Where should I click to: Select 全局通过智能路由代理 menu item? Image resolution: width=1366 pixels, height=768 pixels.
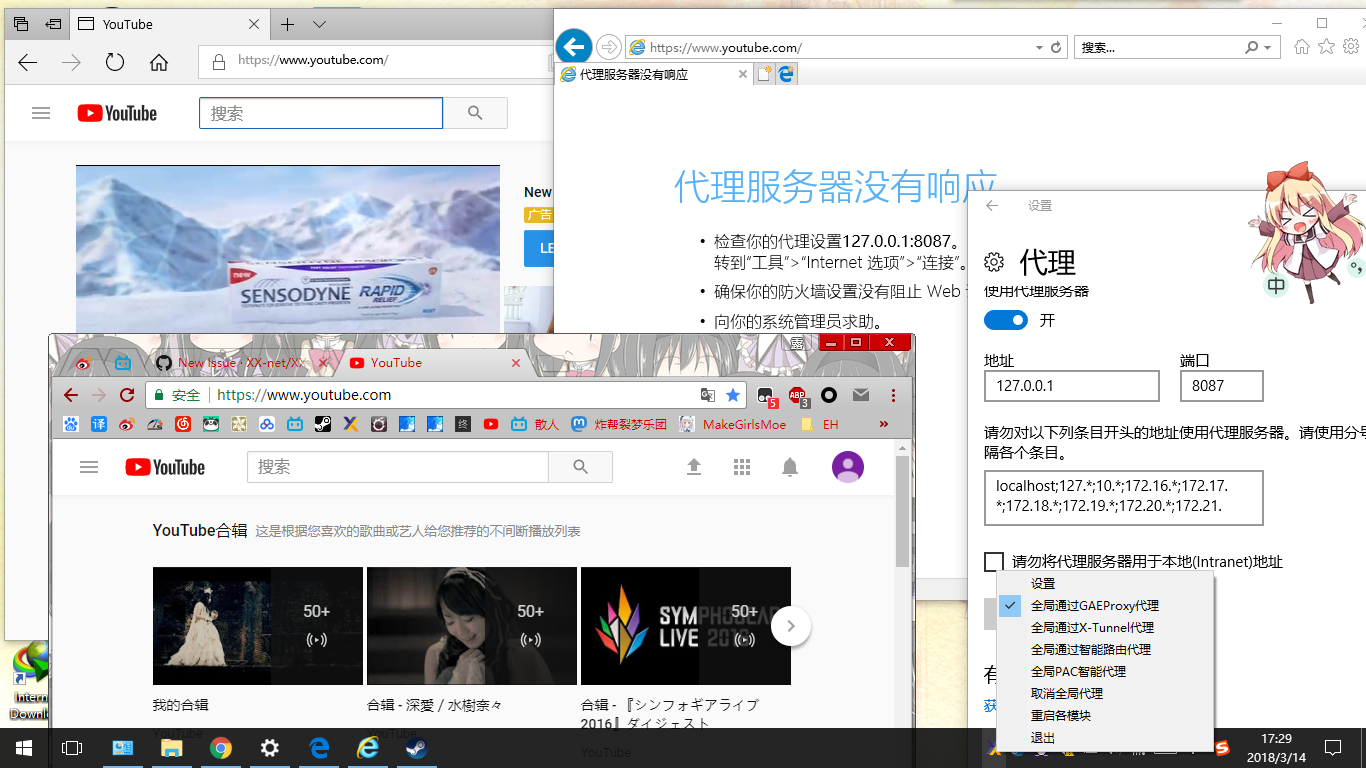tap(1105, 649)
